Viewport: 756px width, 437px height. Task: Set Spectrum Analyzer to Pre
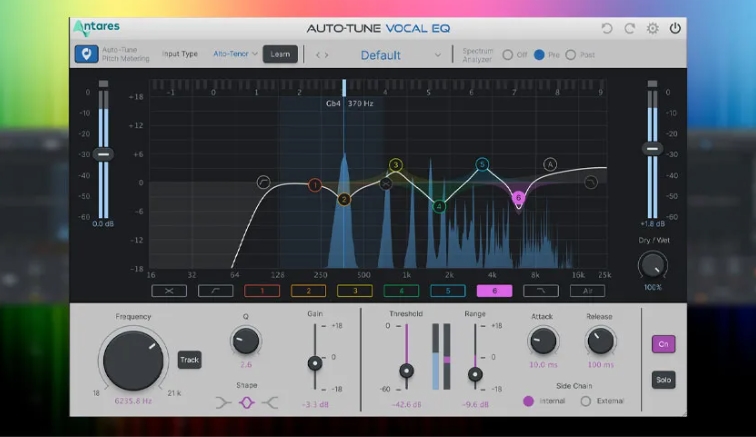(539, 55)
